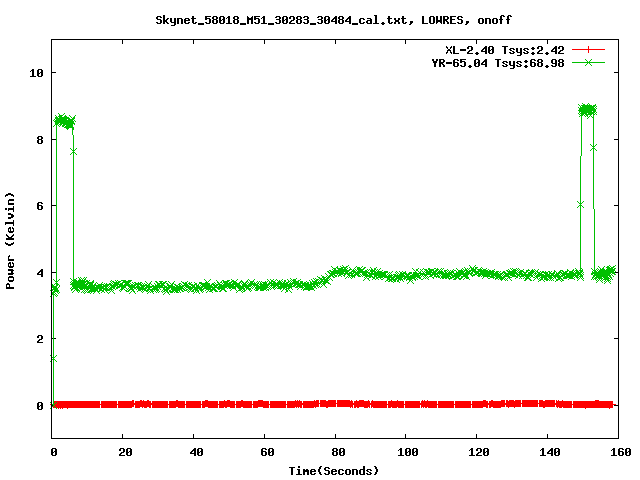Click the x-axis tick label 140

tap(549, 452)
